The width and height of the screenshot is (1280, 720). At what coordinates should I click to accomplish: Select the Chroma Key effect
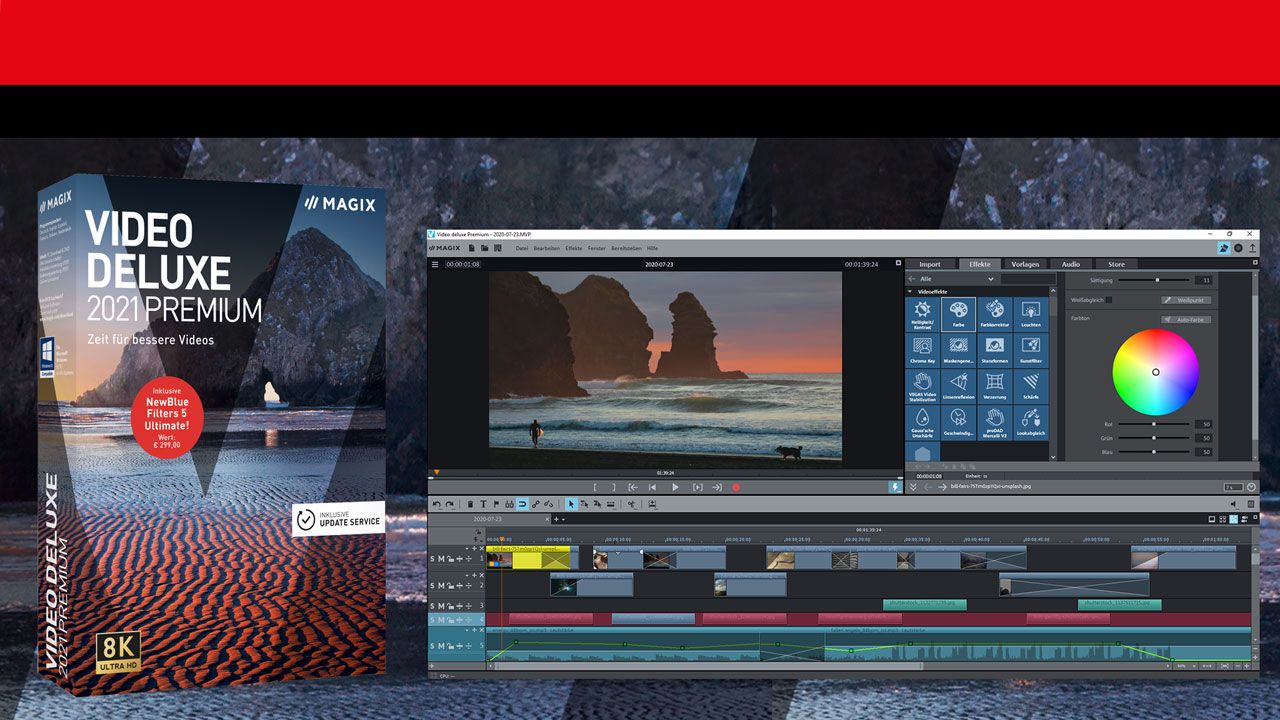pos(922,350)
